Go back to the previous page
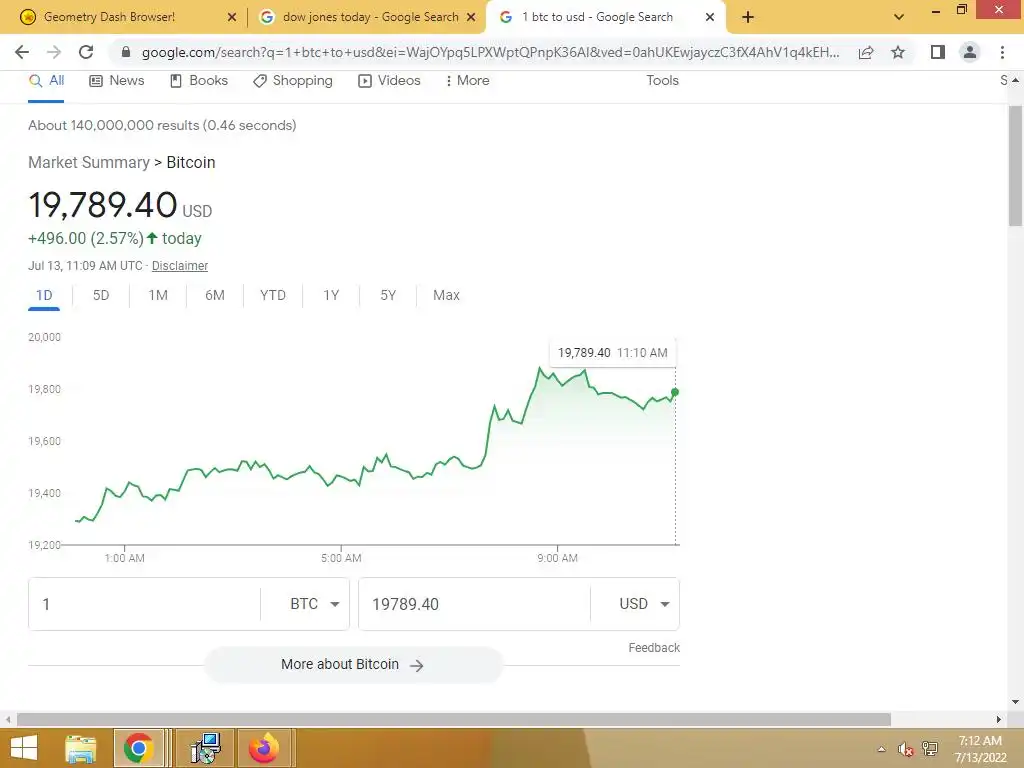The image size is (1024, 768). [x=22, y=52]
